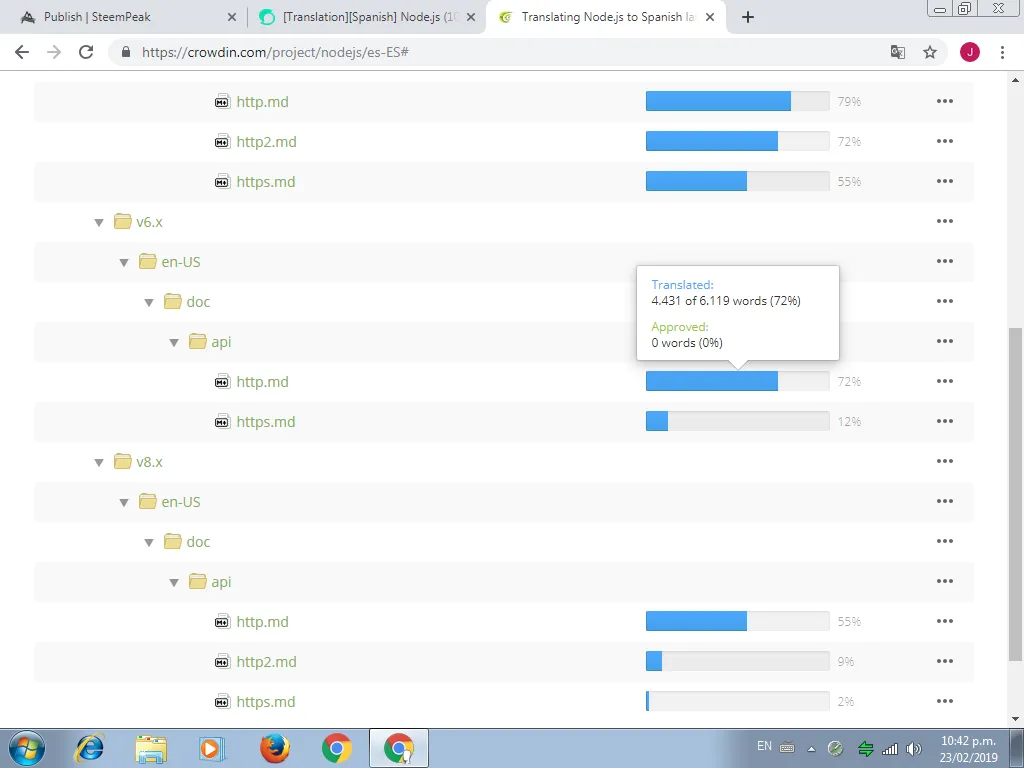
Task: Collapse the en-US folder under v8.x
Action: coord(124,502)
